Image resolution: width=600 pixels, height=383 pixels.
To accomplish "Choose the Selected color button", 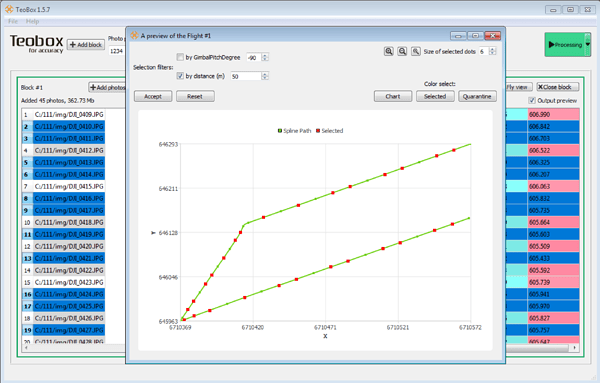I will tap(435, 96).
